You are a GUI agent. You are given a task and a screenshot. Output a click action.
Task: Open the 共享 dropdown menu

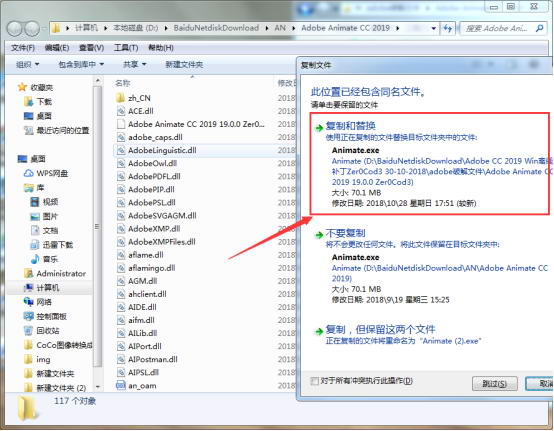pos(134,65)
